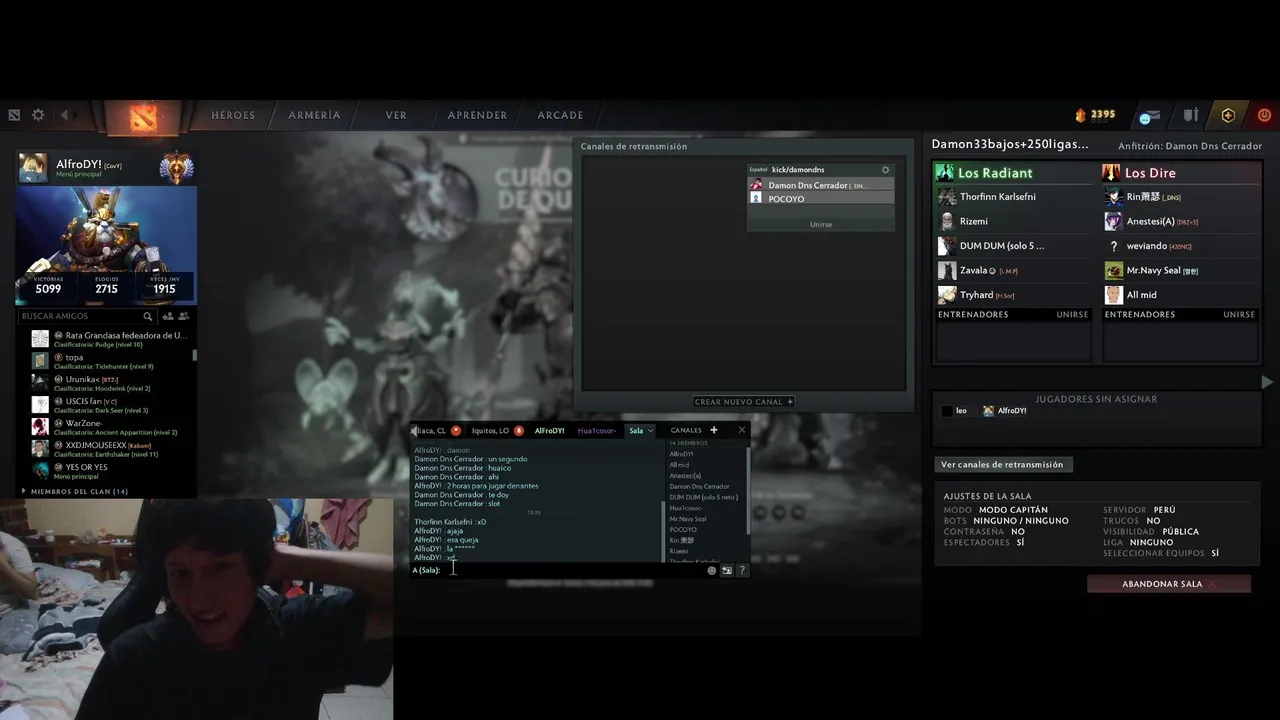Open the Héroes menu
Viewport: 1280px width, 720px height.
tap(233, 115)
